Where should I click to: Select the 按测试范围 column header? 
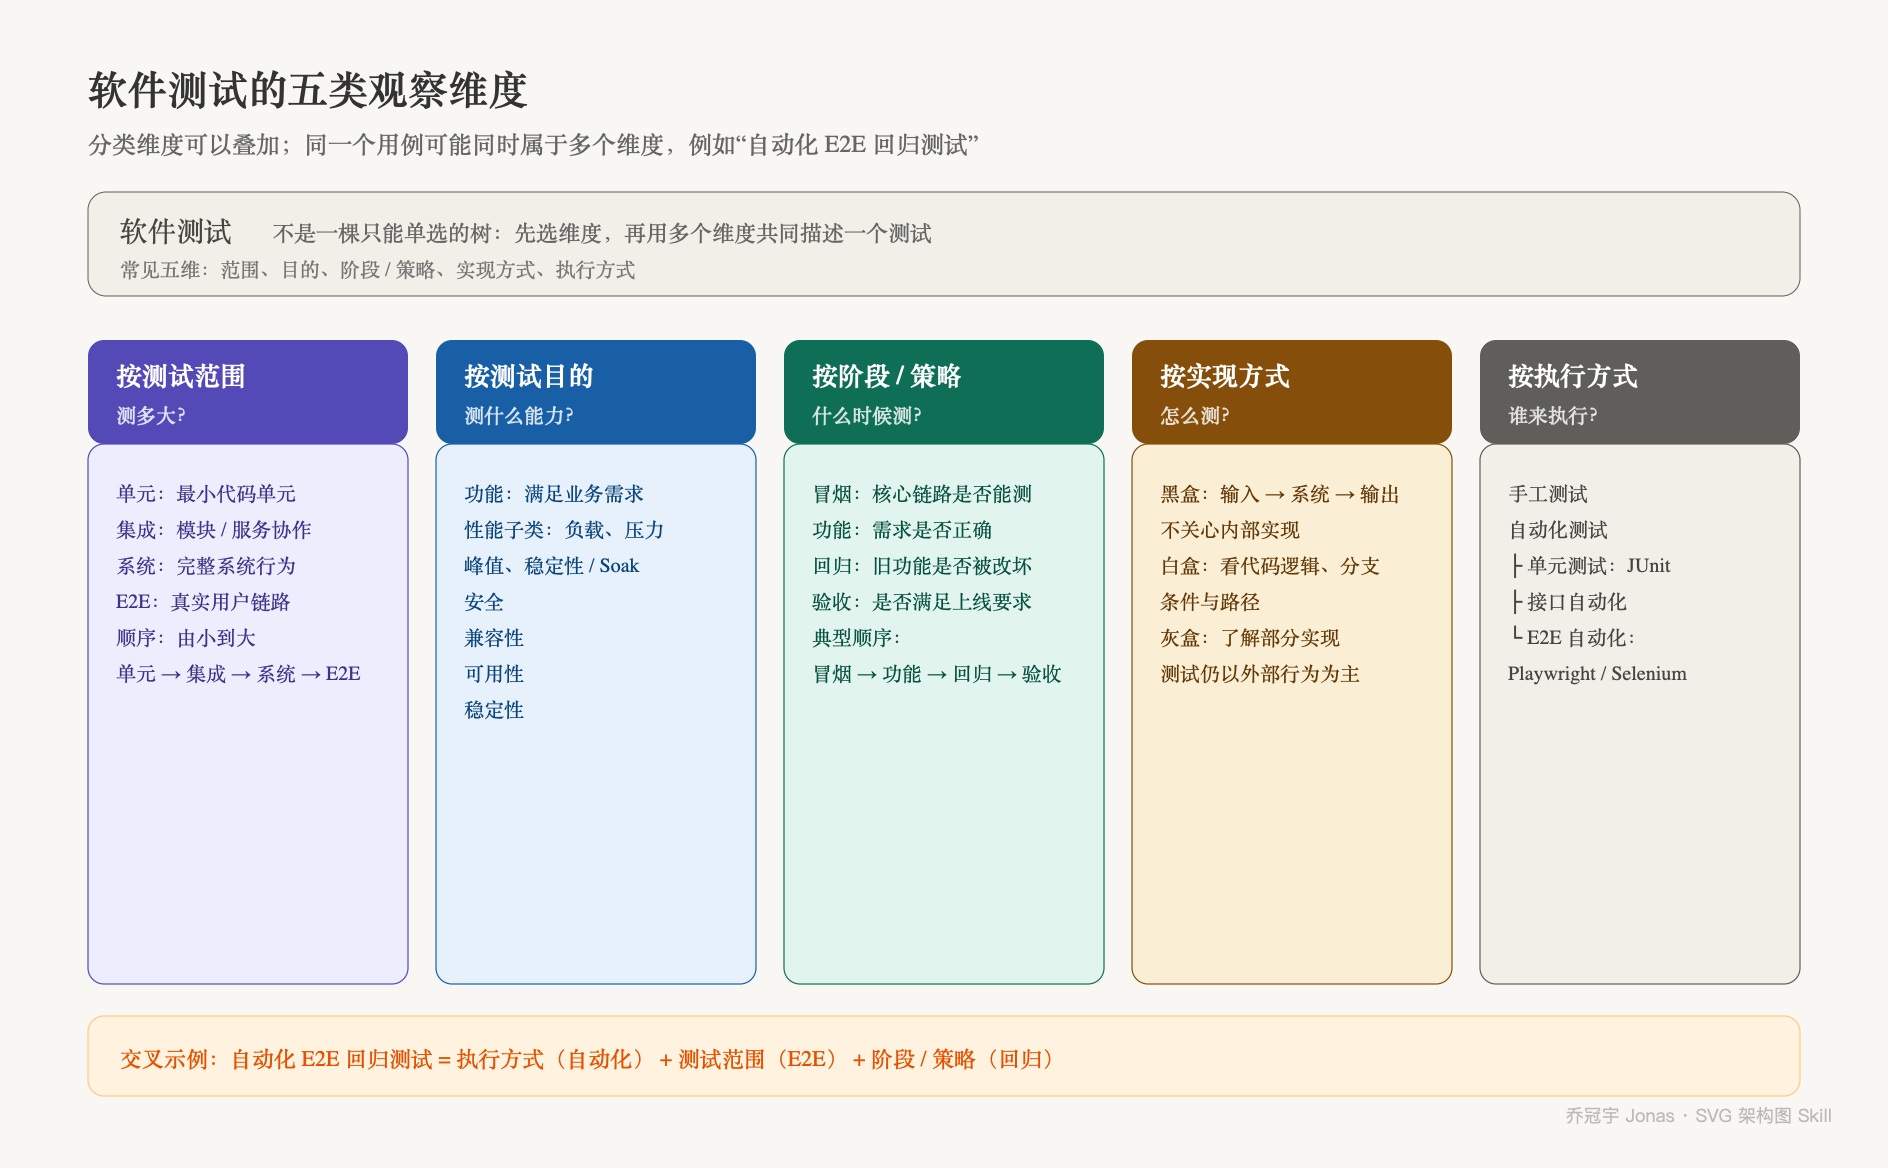click(248, 392)
